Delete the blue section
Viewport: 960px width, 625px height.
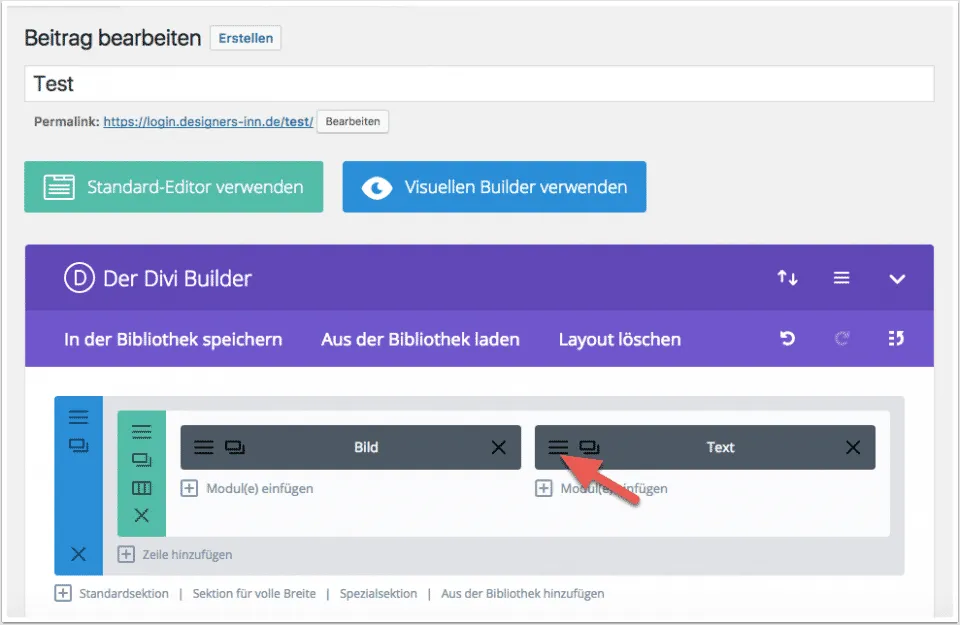79,554
